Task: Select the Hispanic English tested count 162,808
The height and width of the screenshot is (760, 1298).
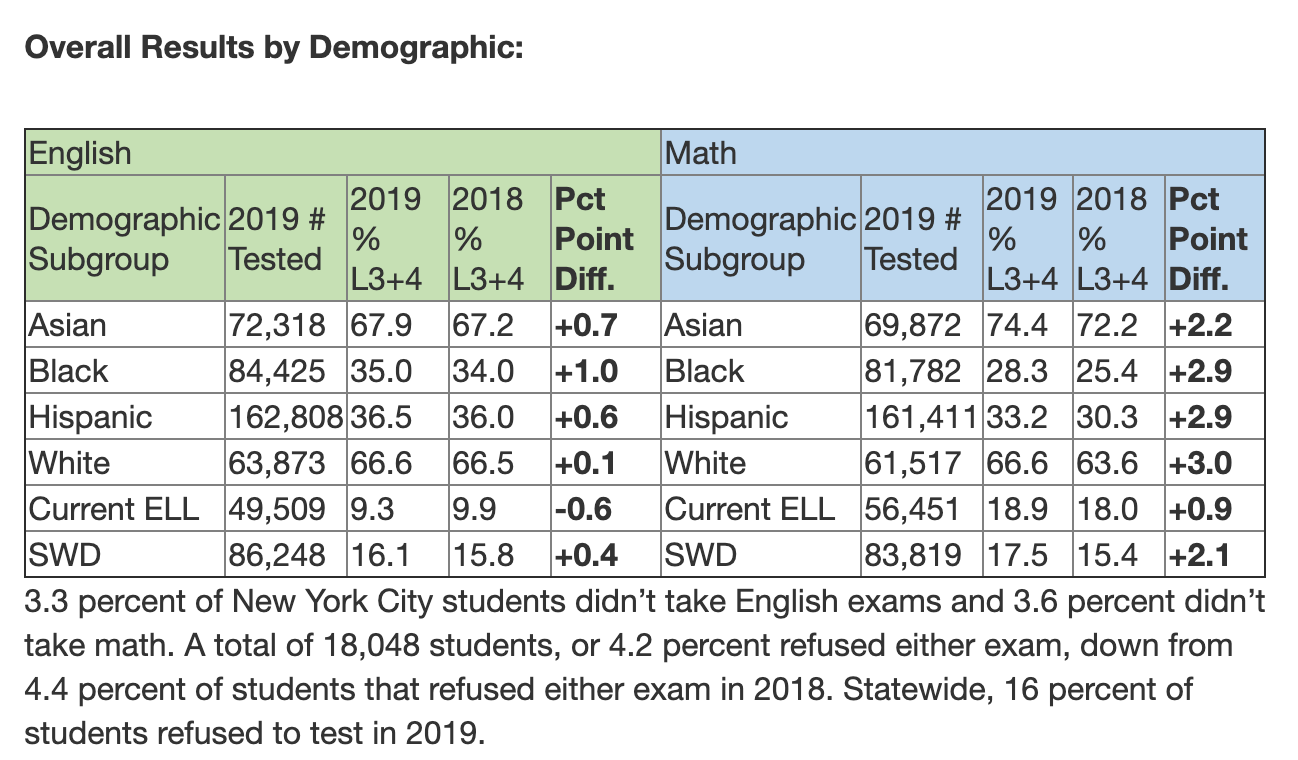Action: point(286,417)
